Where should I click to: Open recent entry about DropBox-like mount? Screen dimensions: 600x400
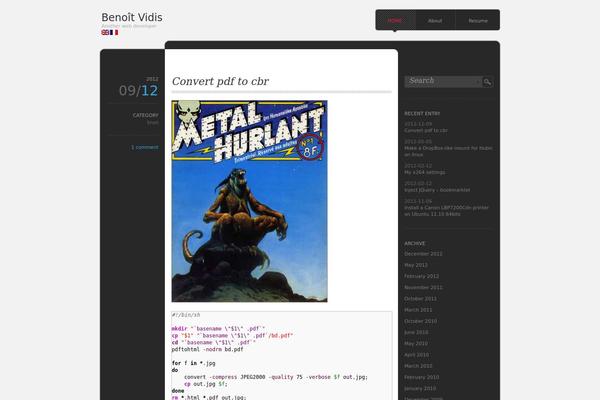[x=448, y=151]
